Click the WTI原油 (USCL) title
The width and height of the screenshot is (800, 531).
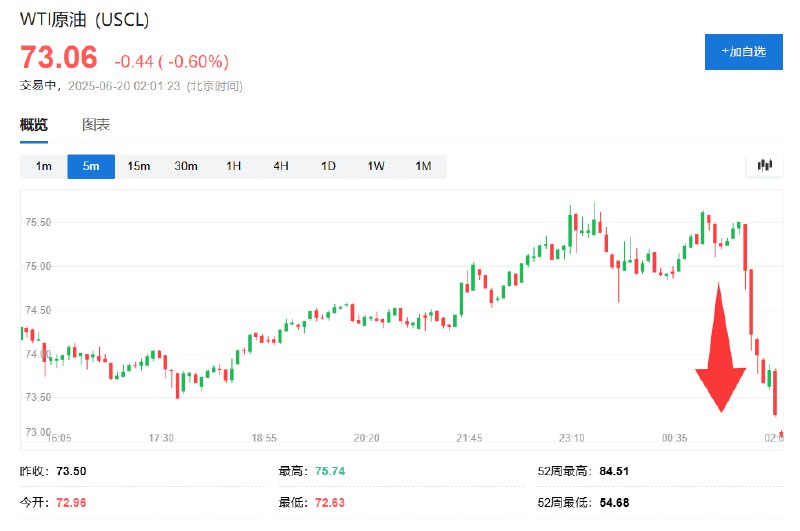tap(84, 20)
